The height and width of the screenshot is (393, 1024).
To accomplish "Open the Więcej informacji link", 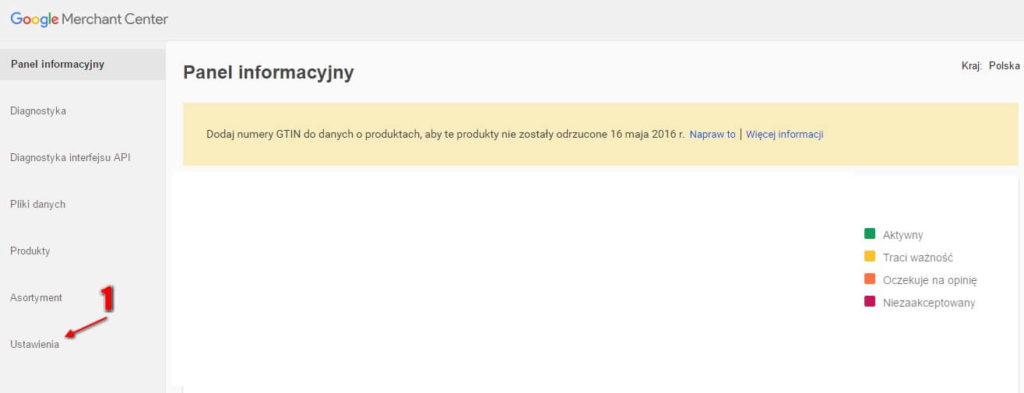I will coord(784,134).
